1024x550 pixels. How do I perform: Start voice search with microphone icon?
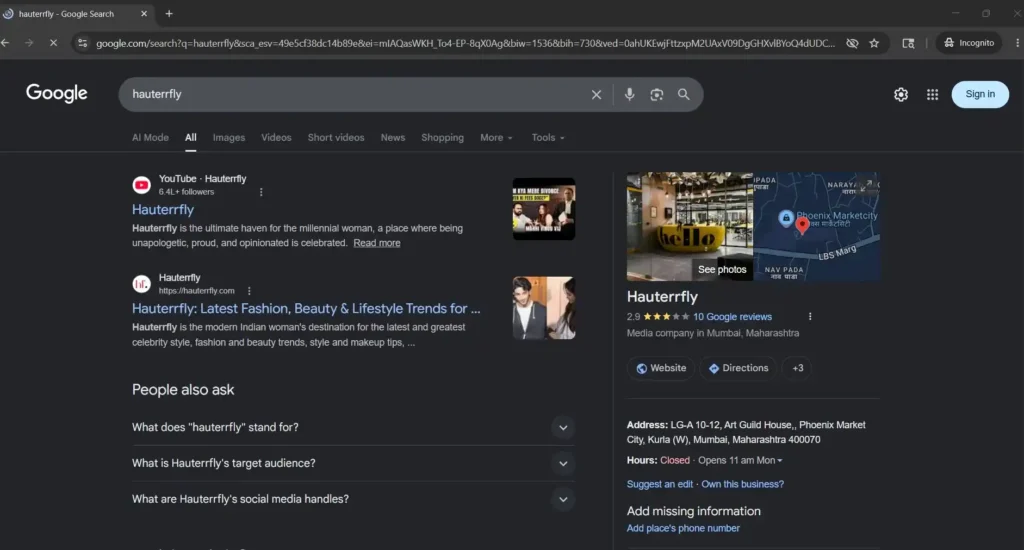(630, 94)
